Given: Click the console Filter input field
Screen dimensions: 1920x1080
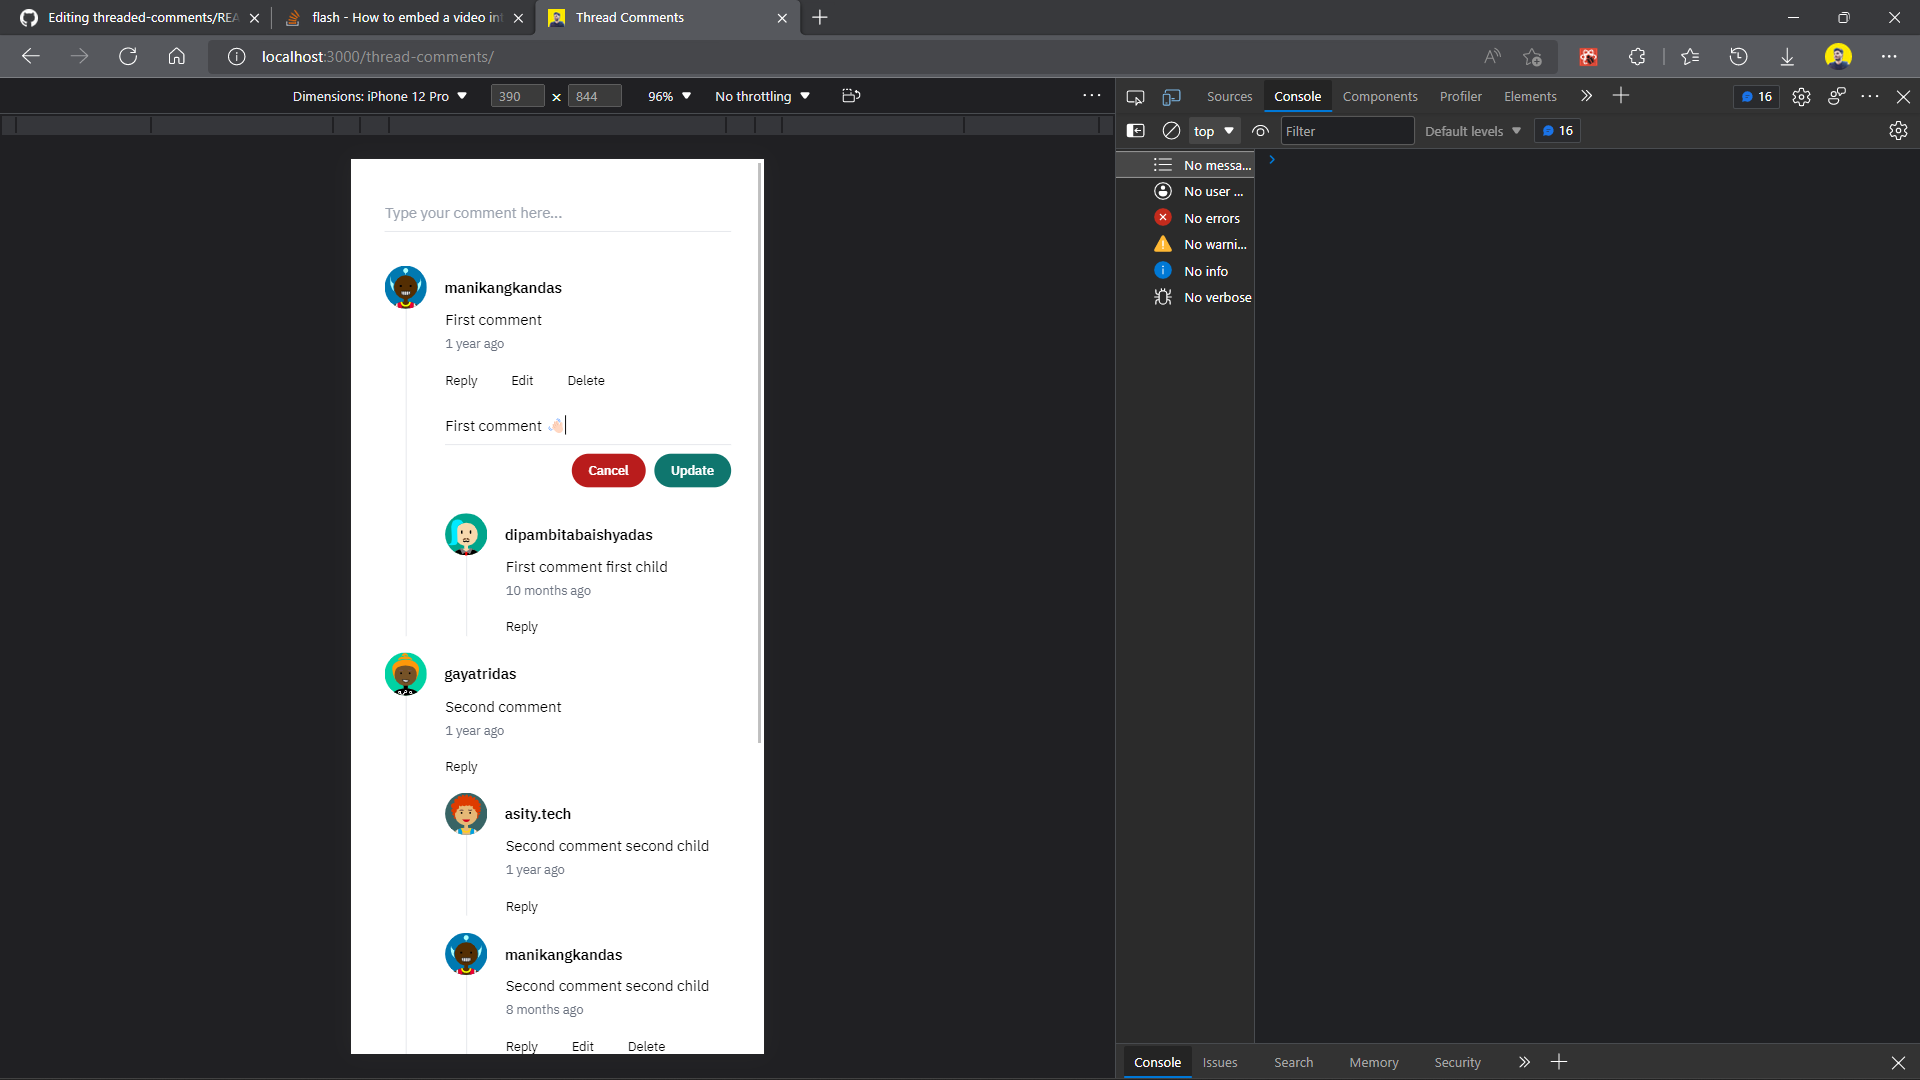Looking at the screenshot, I should click(x=1346, y=131).
